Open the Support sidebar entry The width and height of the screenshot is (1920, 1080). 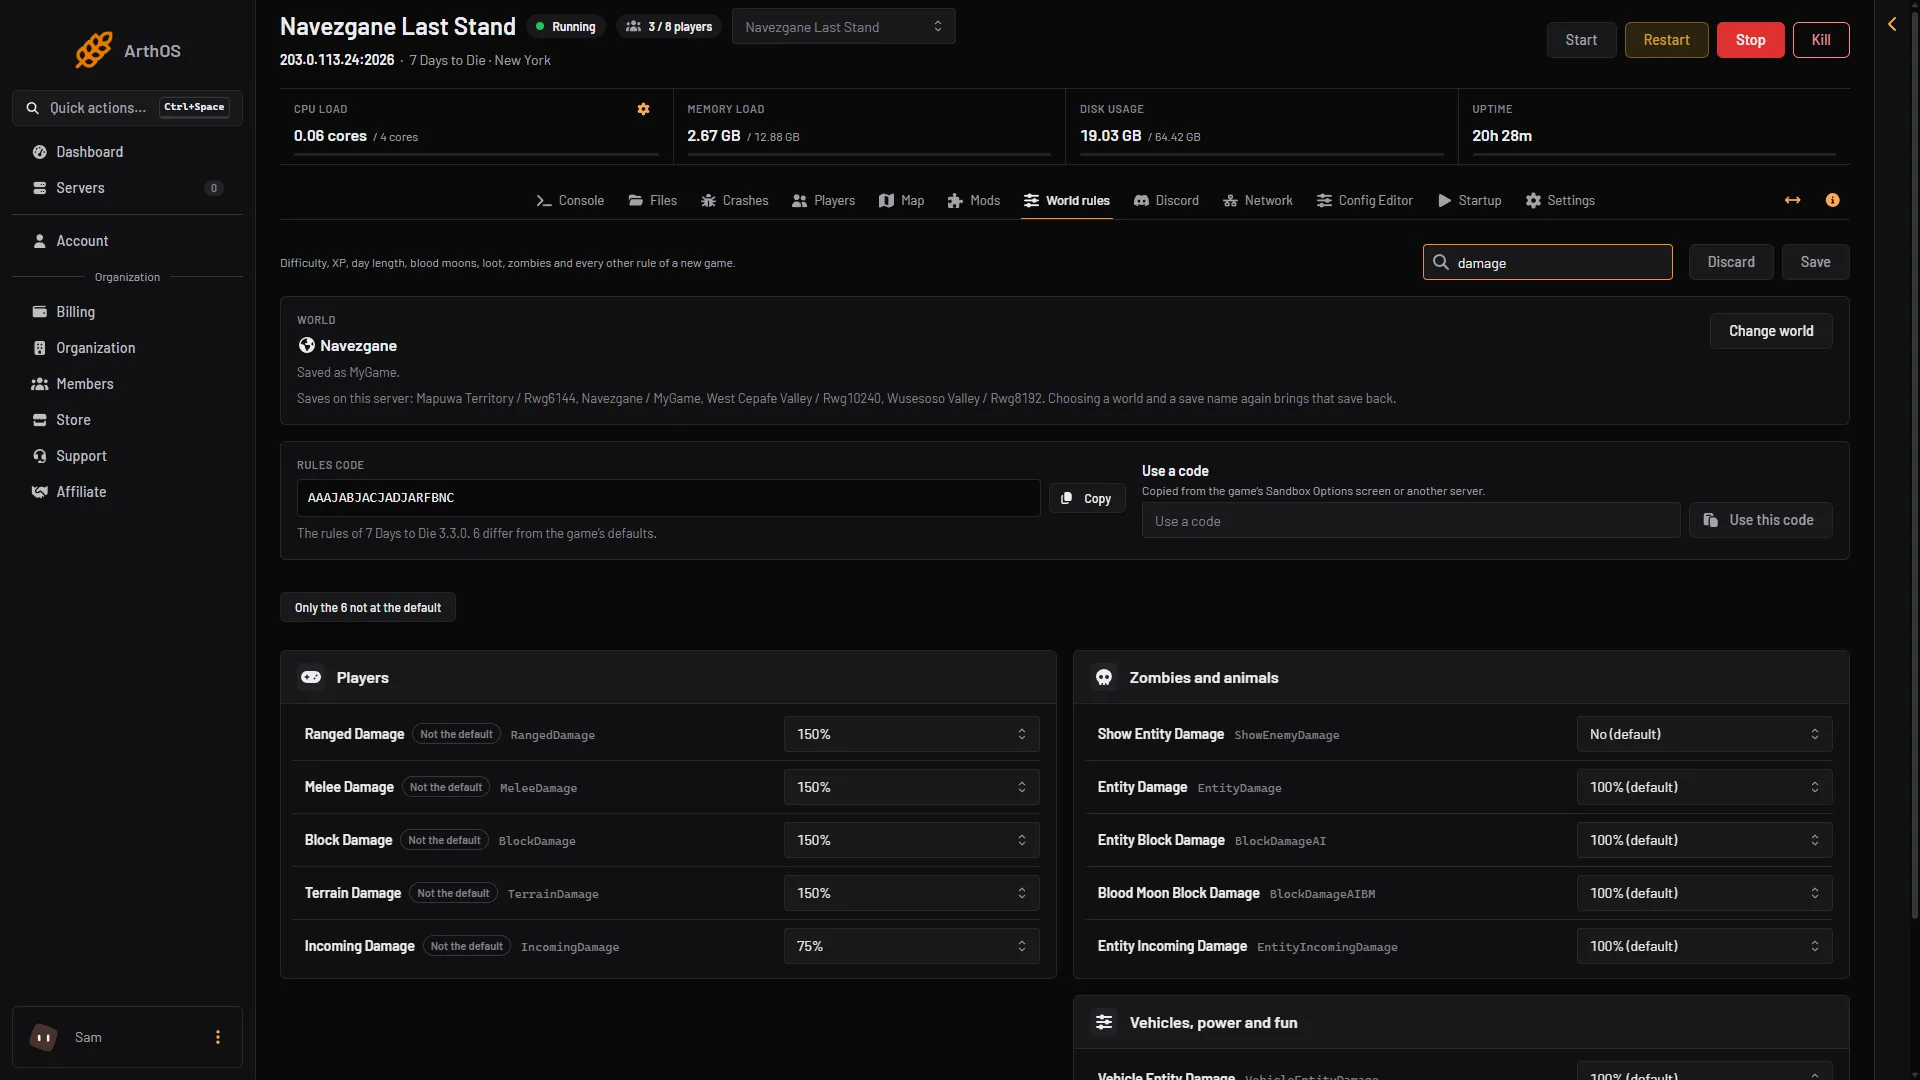point(127,456)
